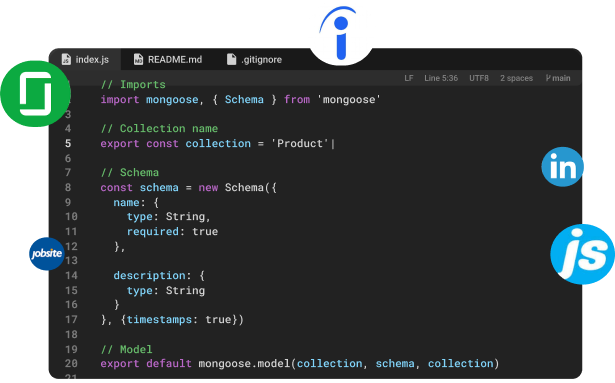Click the '// Imports' comment line
615x383 pixels.
coord(133,84)
